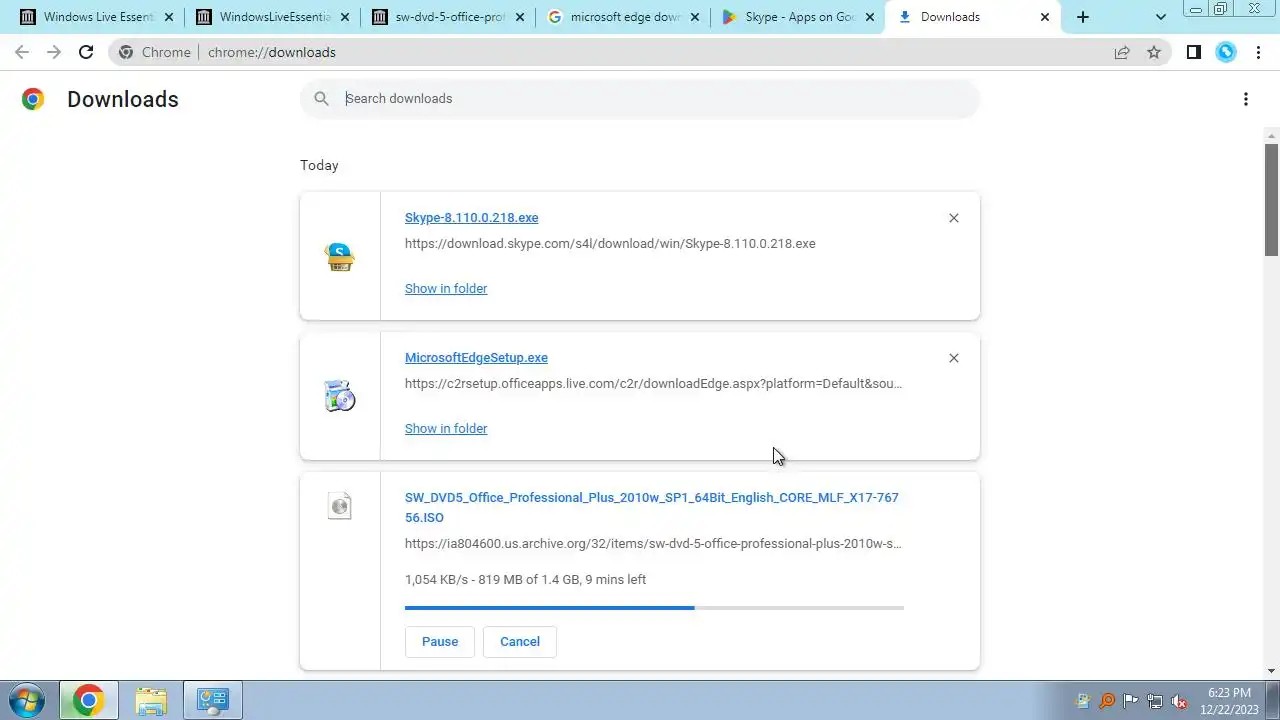Open the SW_DVD5_Office_Professional_Plus ISO link
The height and width of the screenshot is (720, 1280).
click(x=652, y=508)
